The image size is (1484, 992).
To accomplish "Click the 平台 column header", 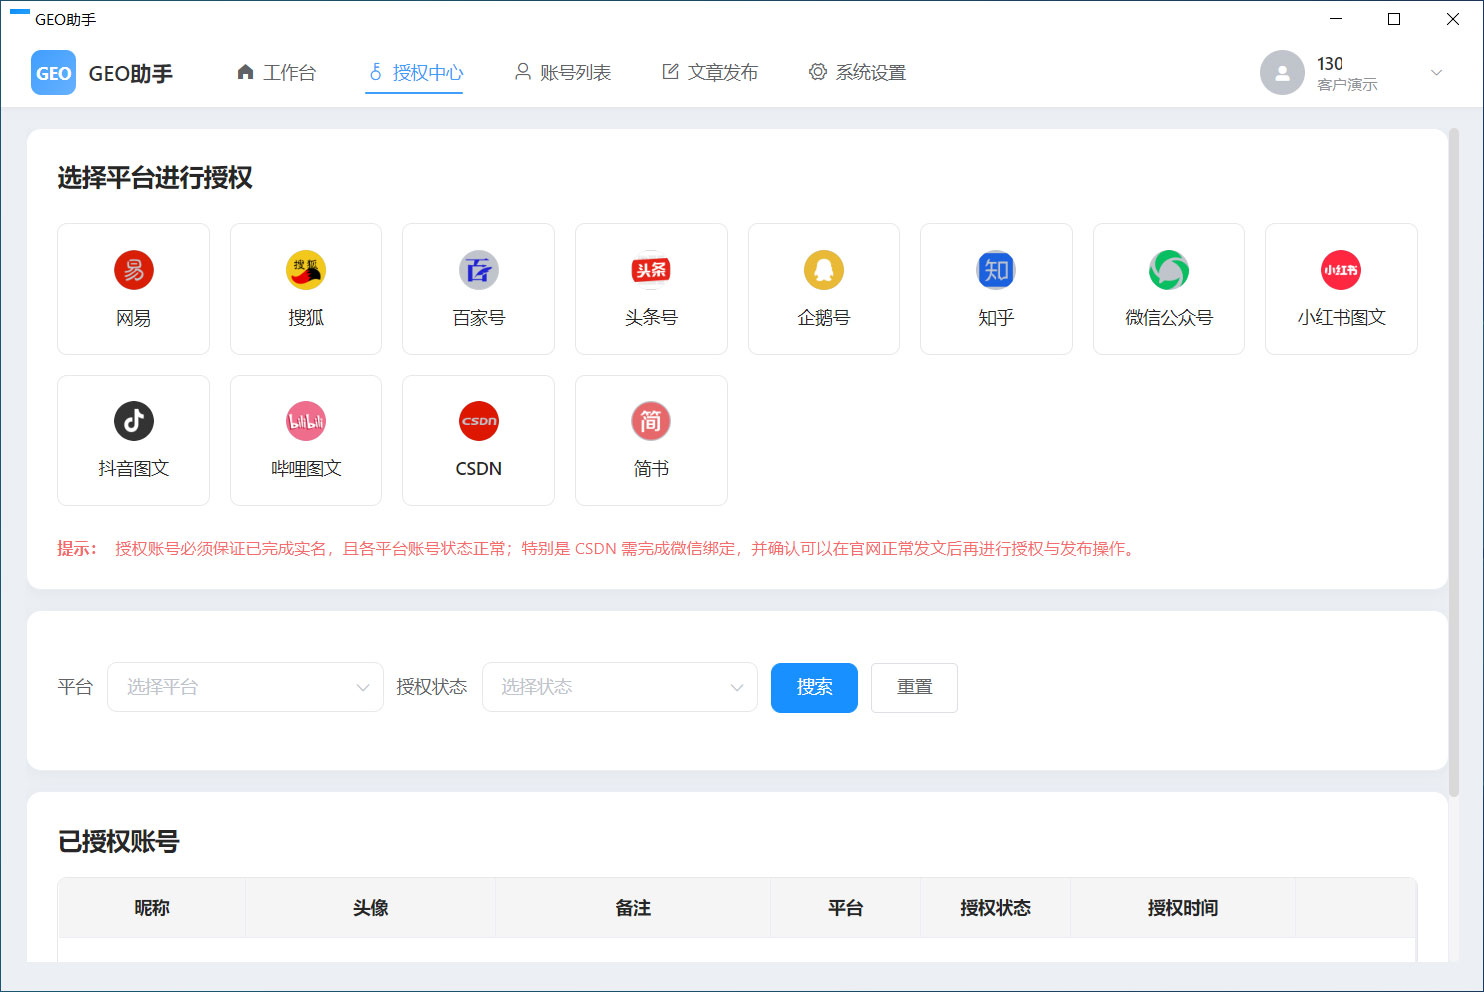I will coord(845,908).
